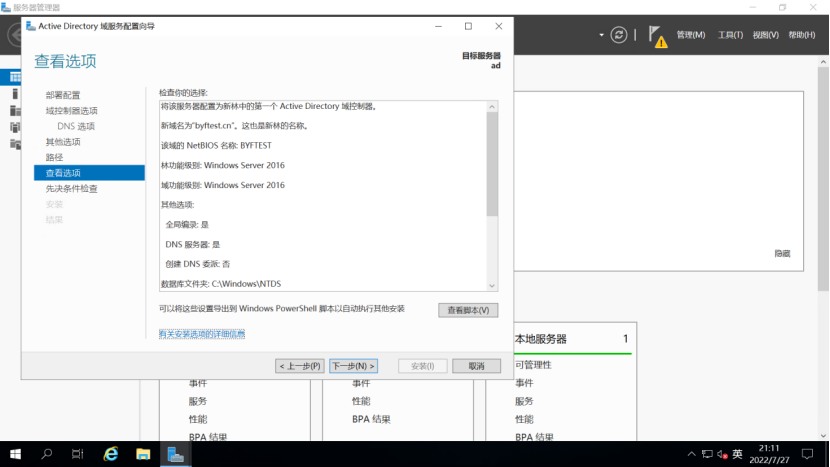Open File Explorer from the taskbar
The height and width of the screenshot is (467, 830).
[x=143, y=454]
